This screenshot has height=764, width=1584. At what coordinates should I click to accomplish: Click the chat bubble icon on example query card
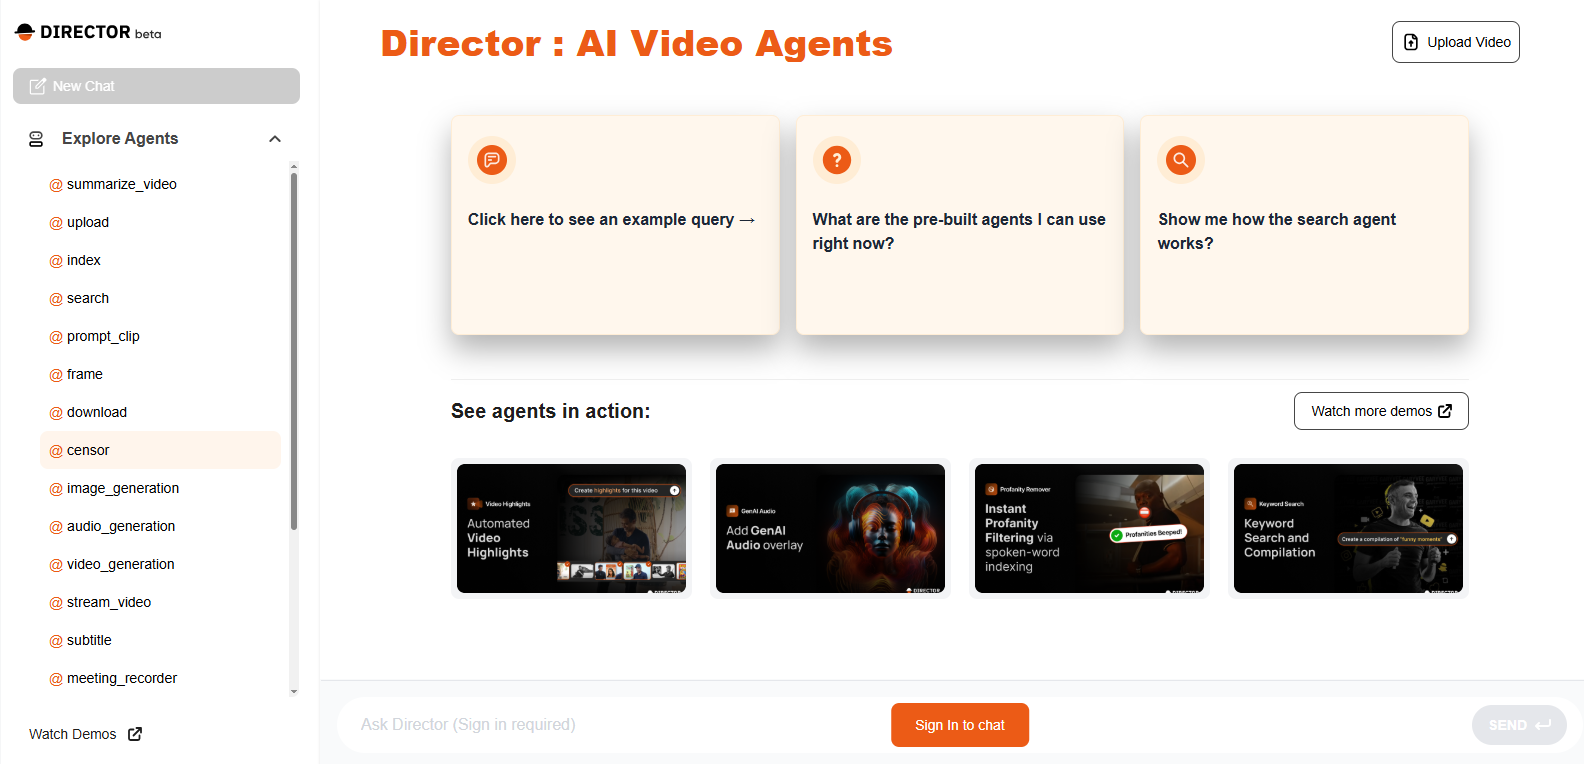tap(492, 160)
